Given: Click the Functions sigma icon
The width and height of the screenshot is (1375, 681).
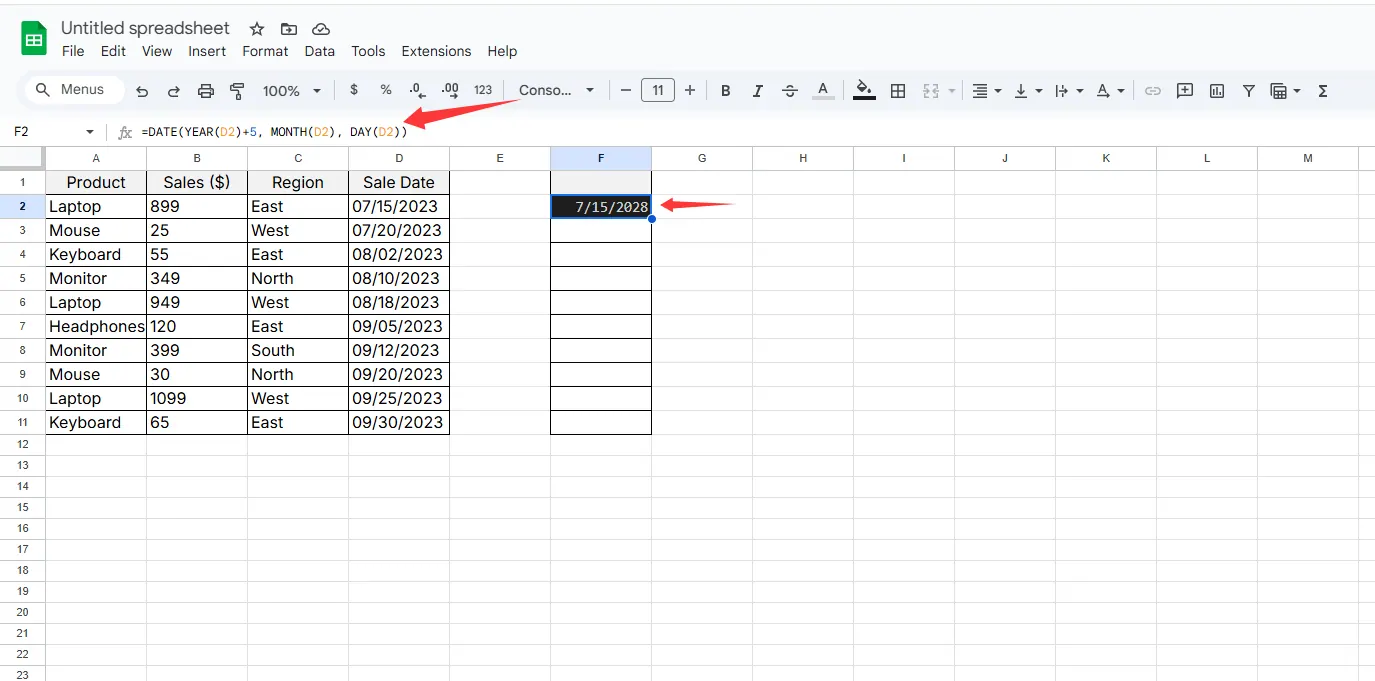Looking at the screenshot, I should coord(1323,91).
